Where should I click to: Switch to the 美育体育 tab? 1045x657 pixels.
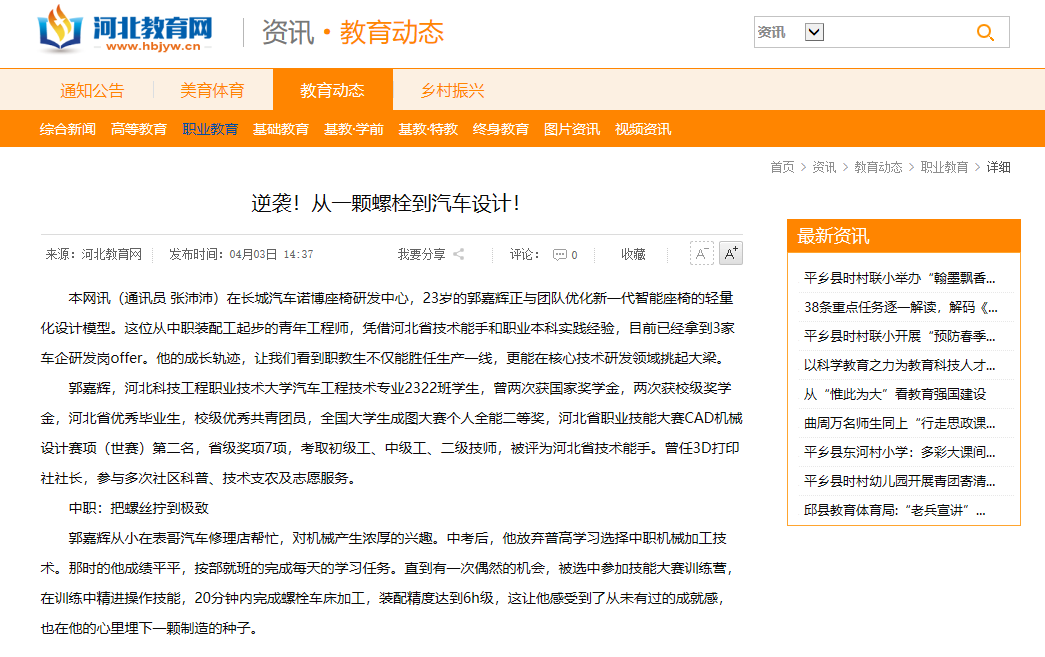(x=211, y=89)
